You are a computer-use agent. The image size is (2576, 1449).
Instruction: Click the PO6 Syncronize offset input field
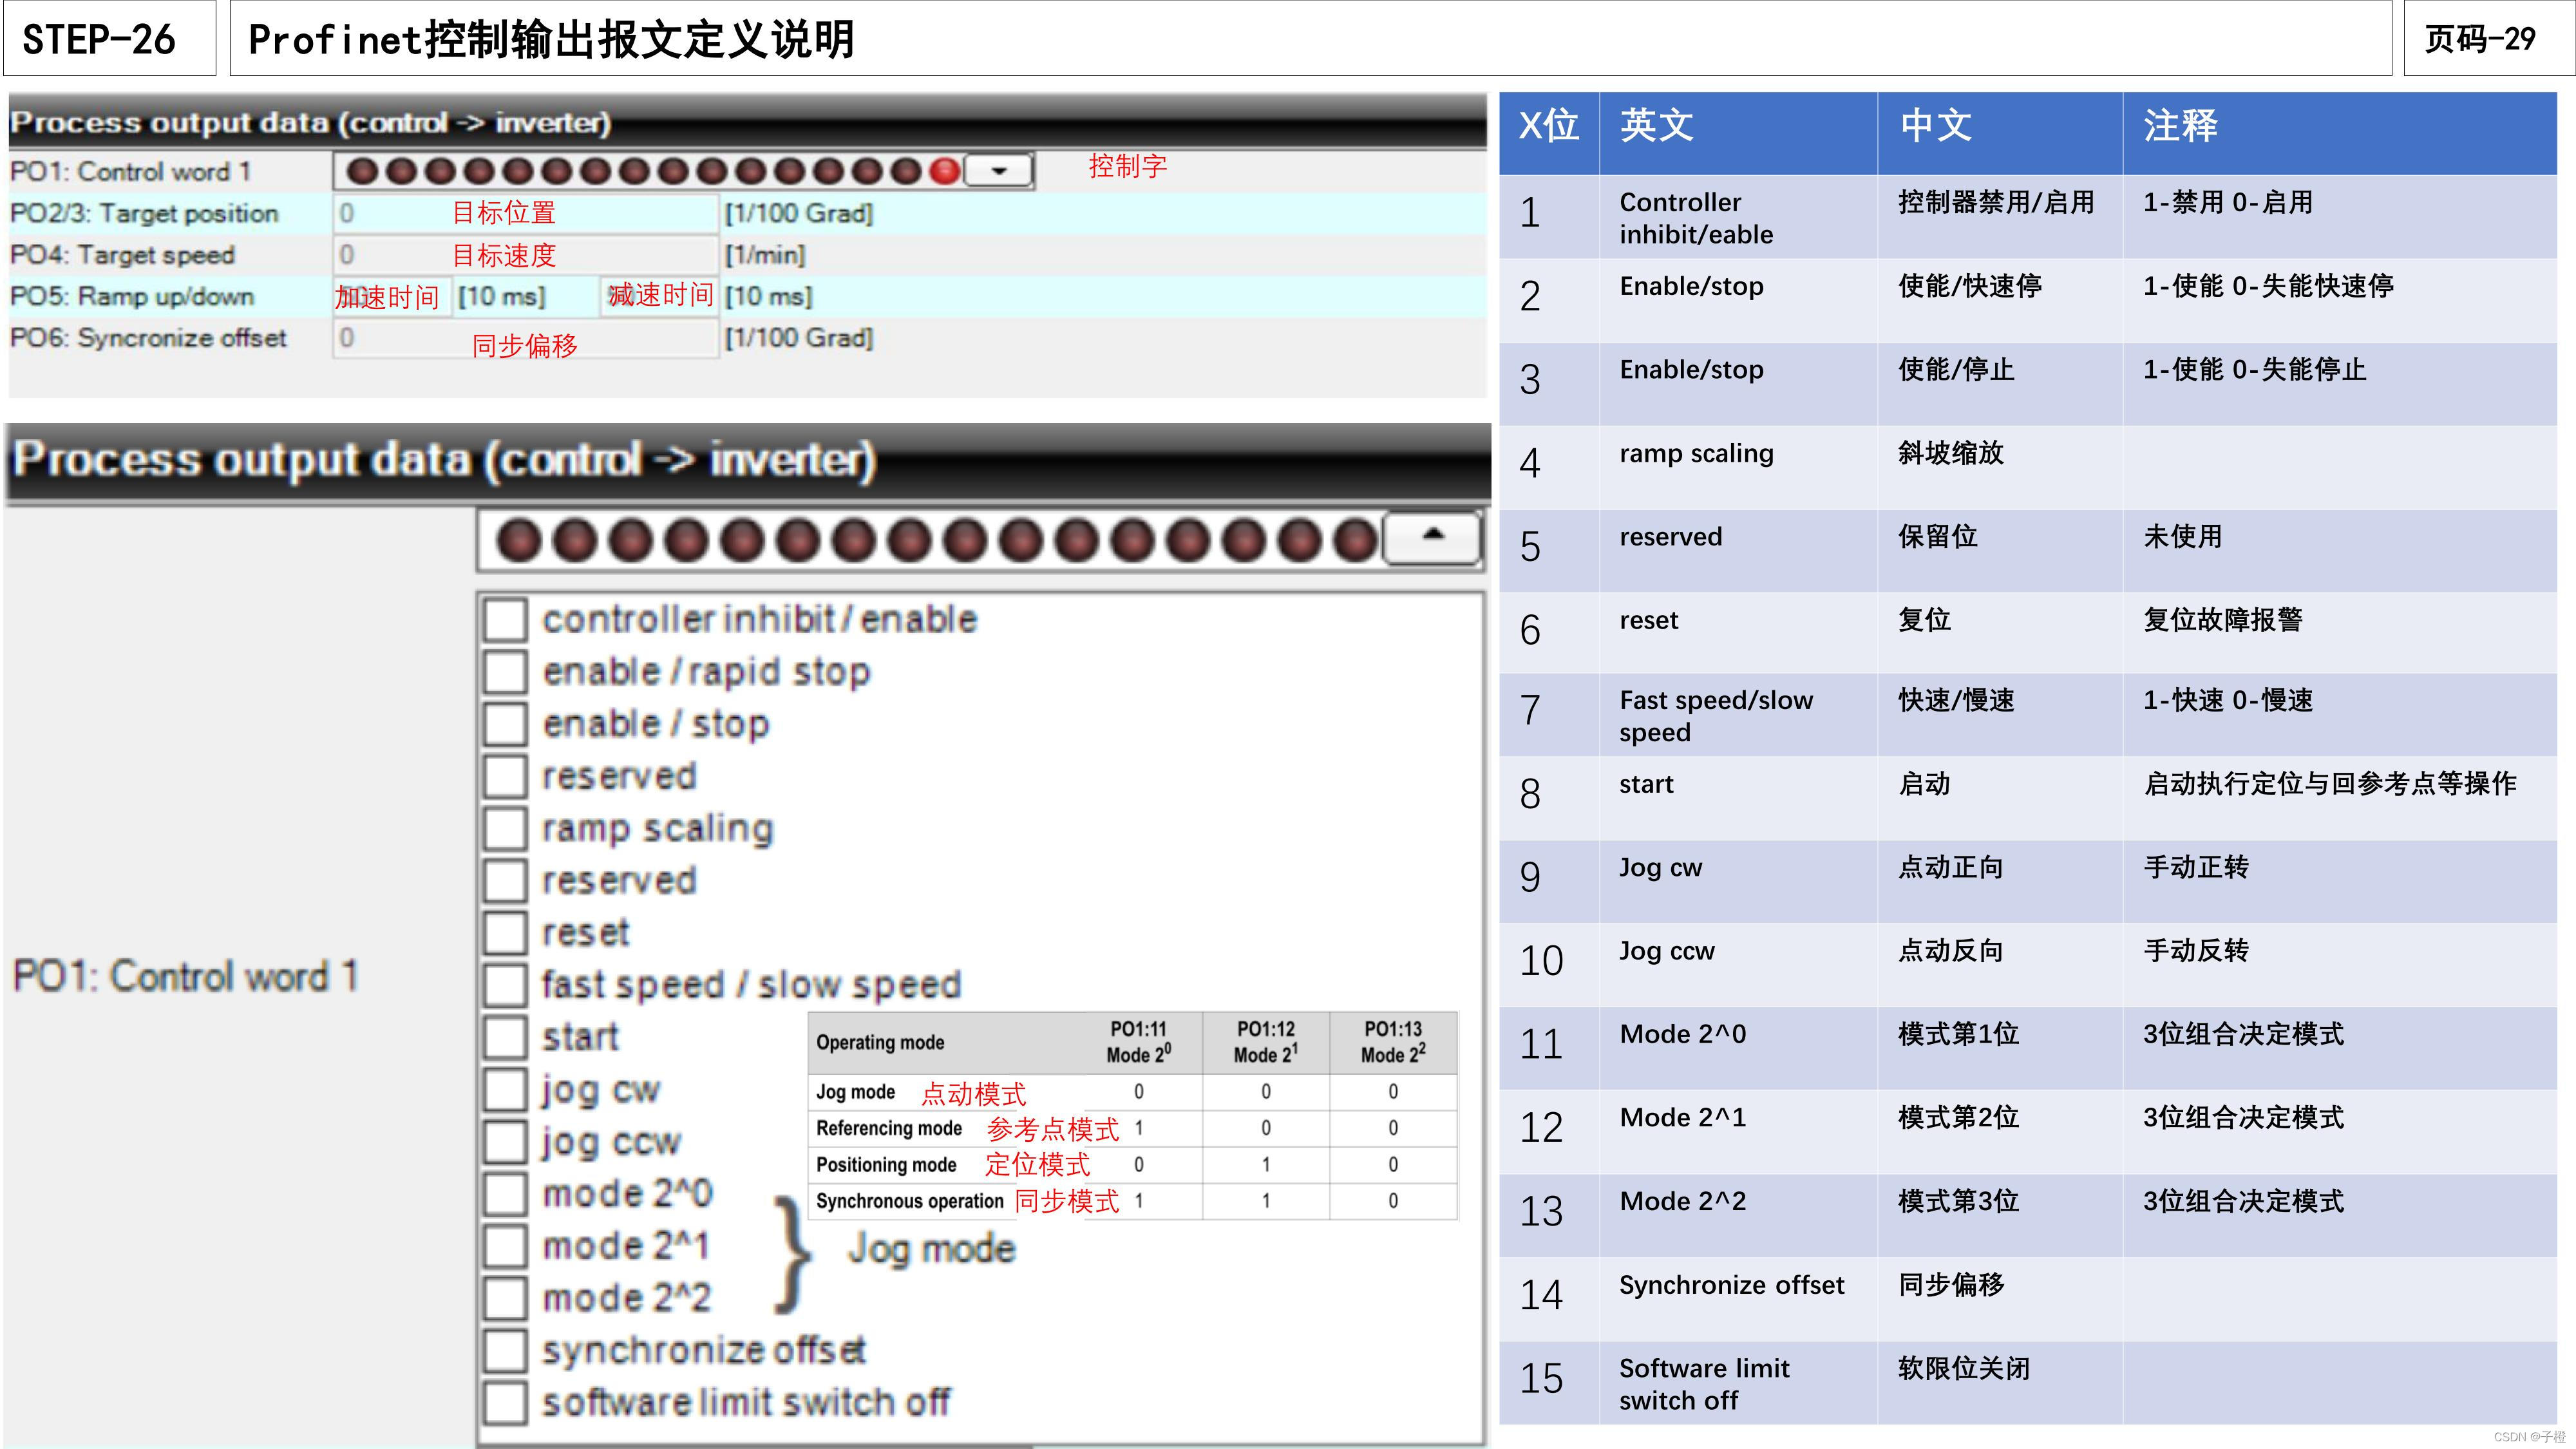[525, 338]
